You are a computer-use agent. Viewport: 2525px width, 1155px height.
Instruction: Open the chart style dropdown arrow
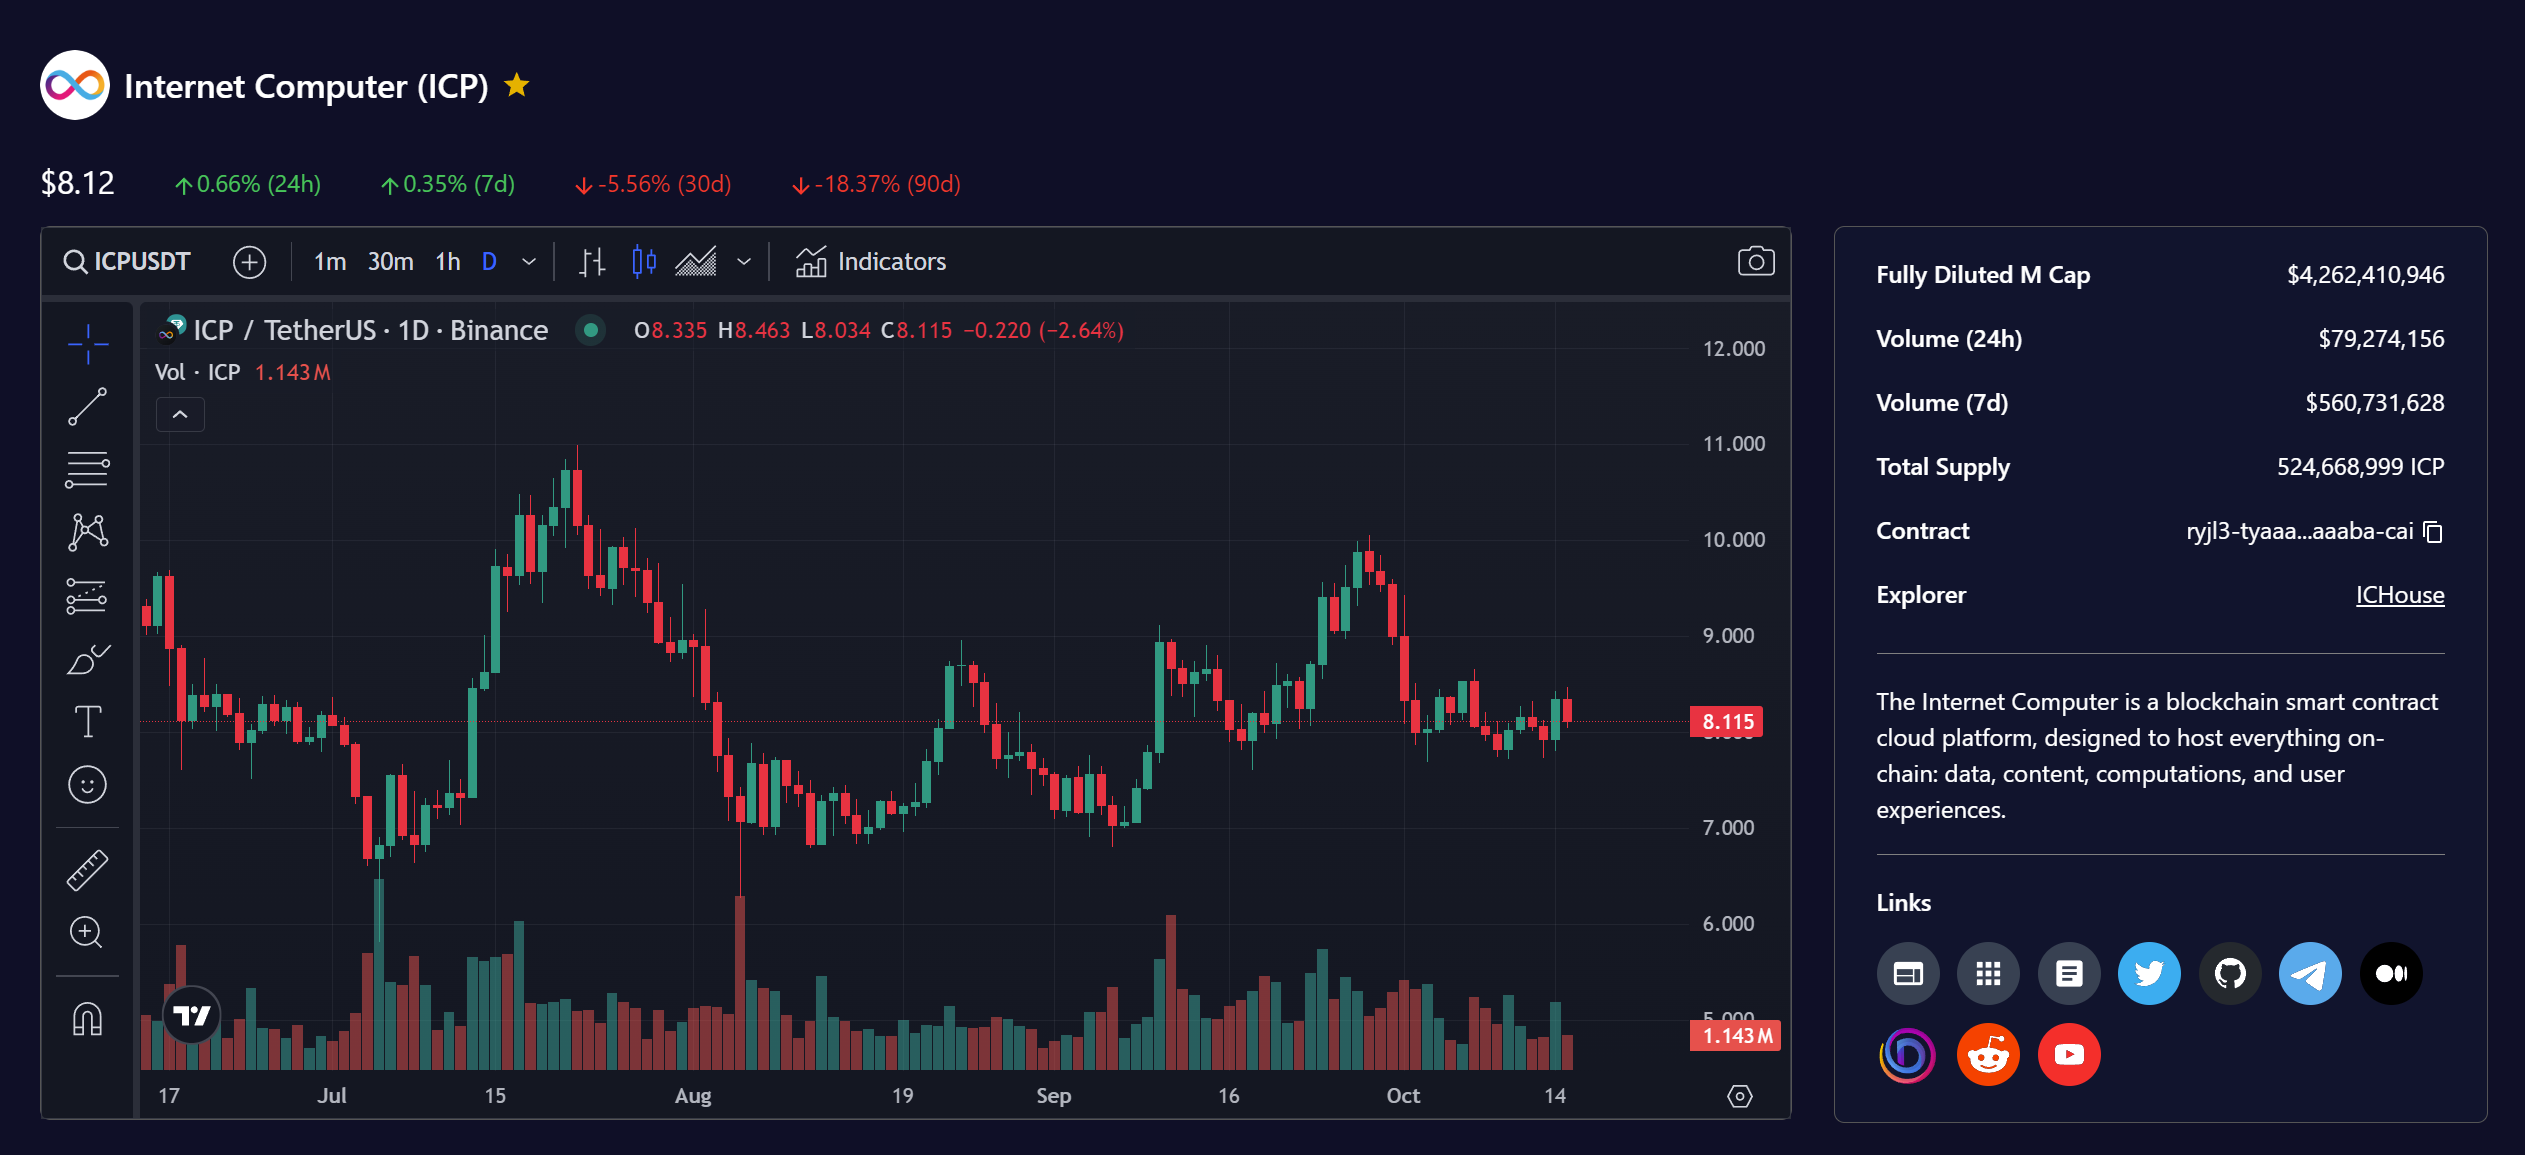744,262
